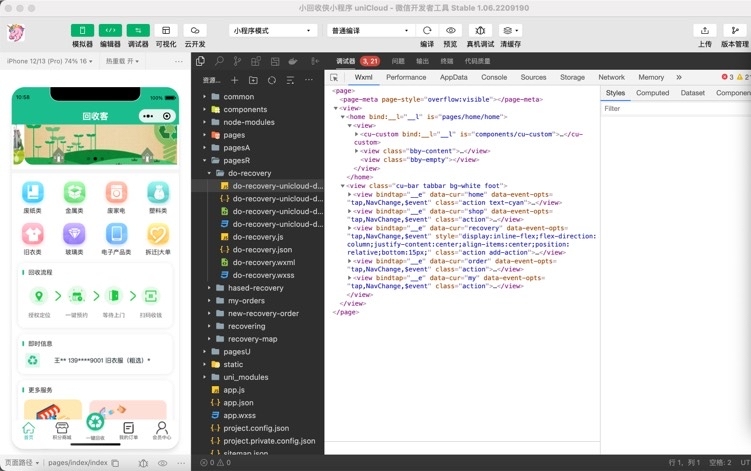Click the new file plus icon in explorer
751x471 pixels.
234,80
